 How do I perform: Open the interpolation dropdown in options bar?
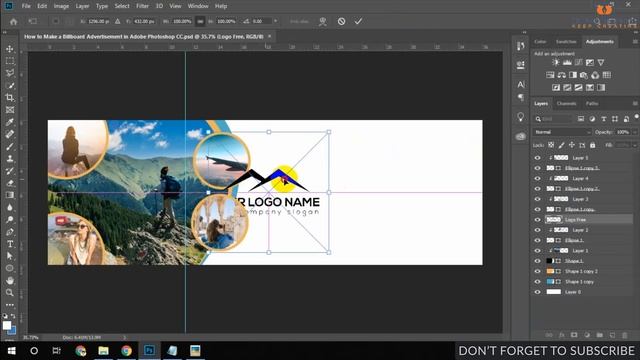click(x=276, y=21)
